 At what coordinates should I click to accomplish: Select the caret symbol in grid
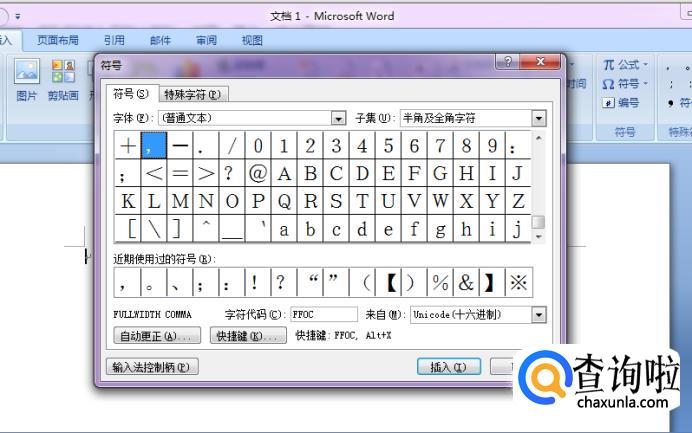pos(206,229)
